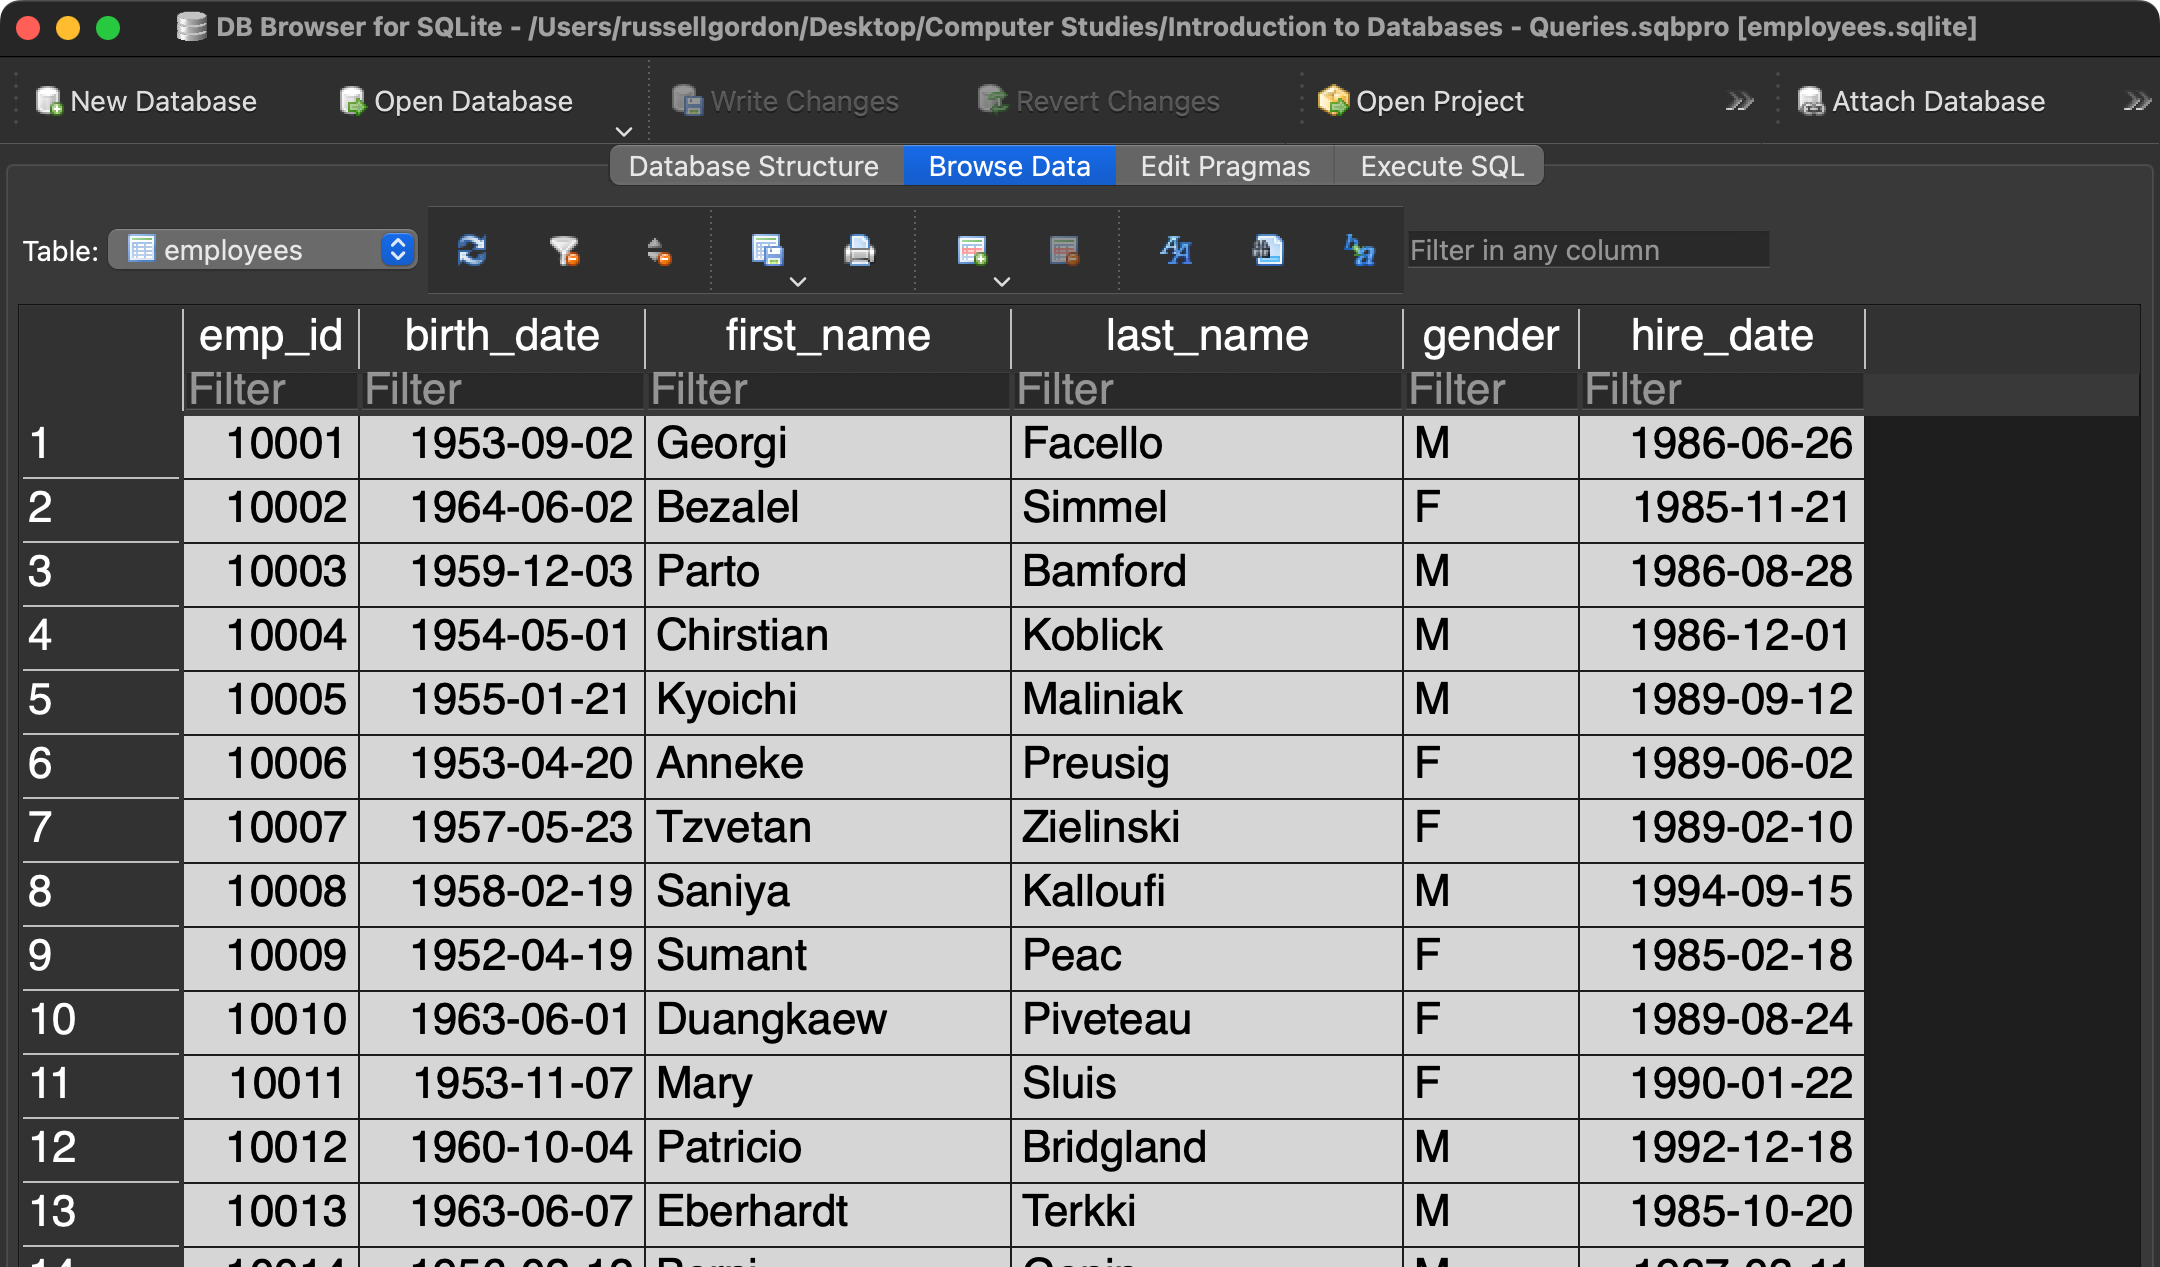
Task: Clear all filters icon
Action: [564, 250]
